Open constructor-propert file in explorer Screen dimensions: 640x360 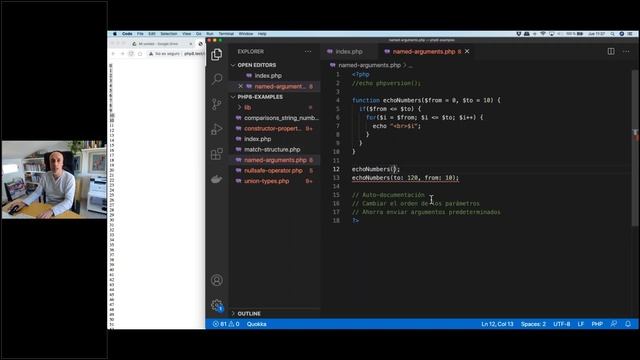273,129
